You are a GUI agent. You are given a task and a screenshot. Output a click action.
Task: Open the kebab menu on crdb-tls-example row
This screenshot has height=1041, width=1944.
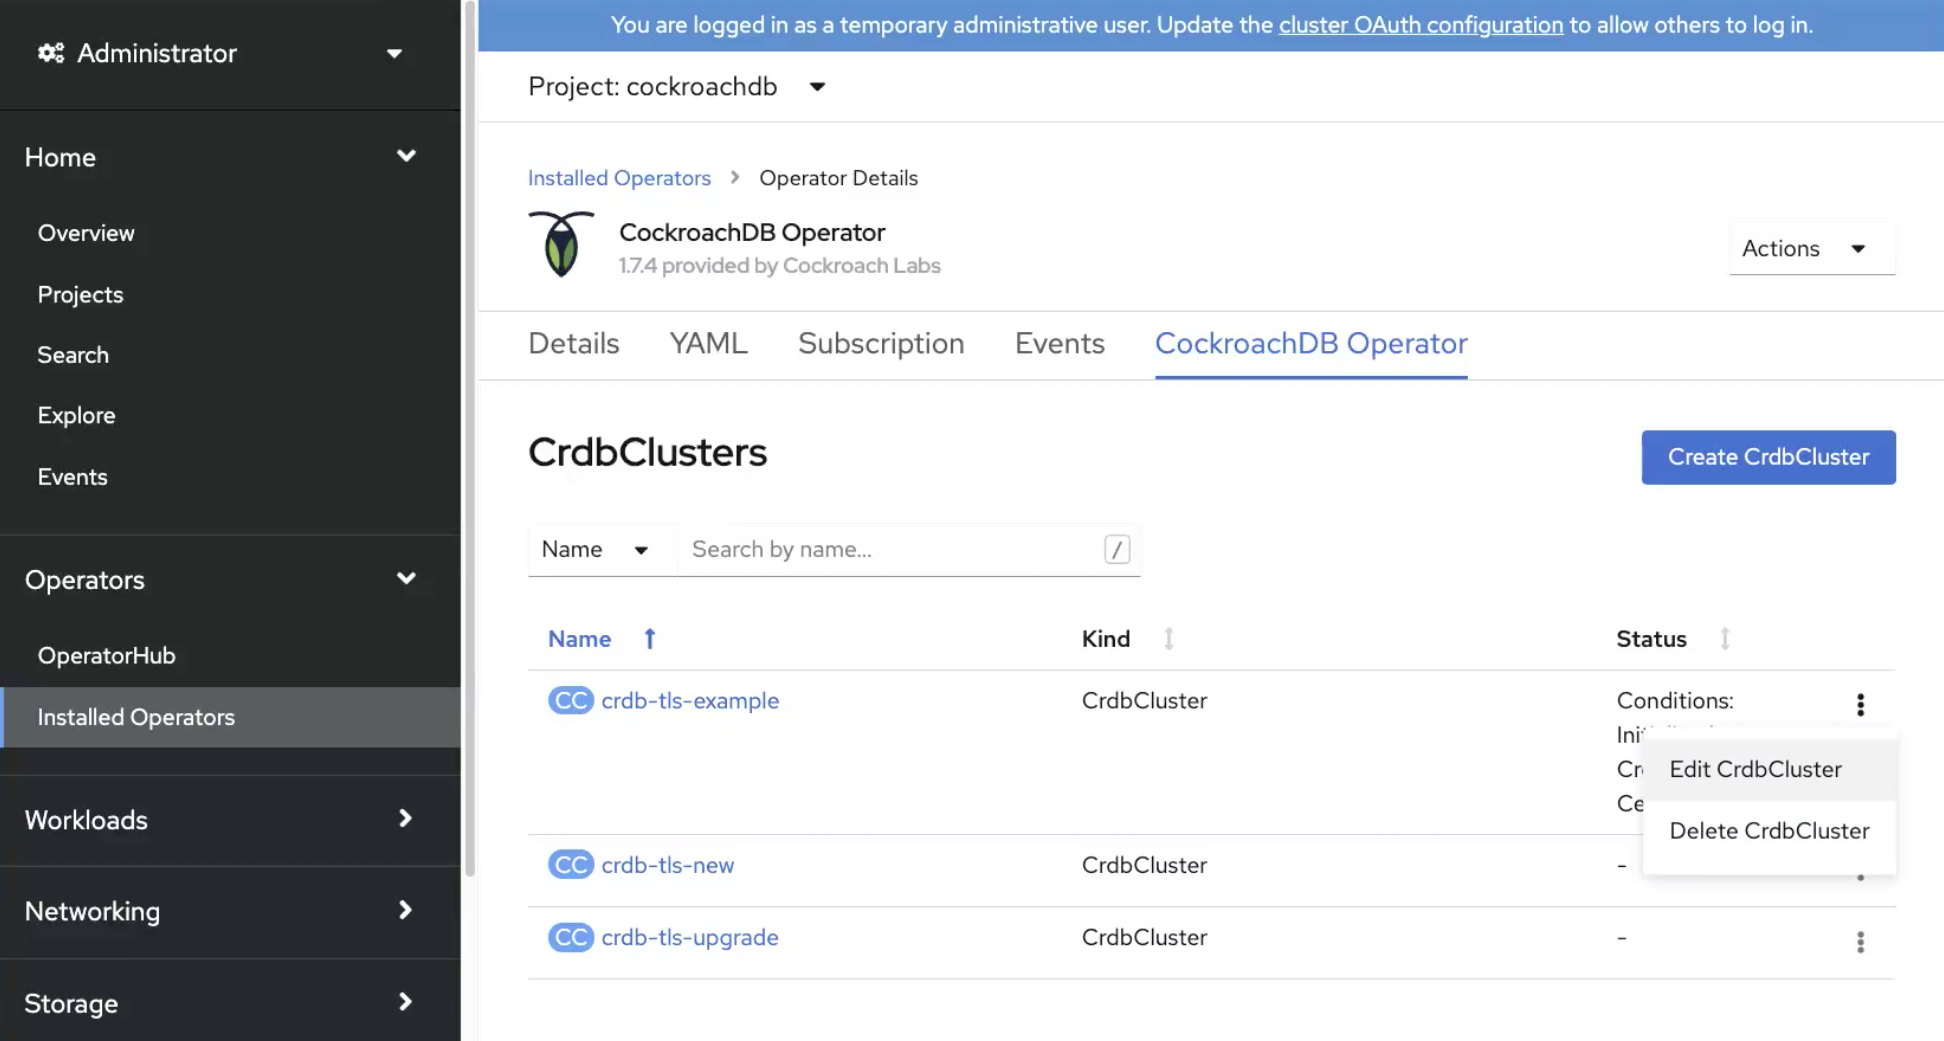pos(1861,705)
